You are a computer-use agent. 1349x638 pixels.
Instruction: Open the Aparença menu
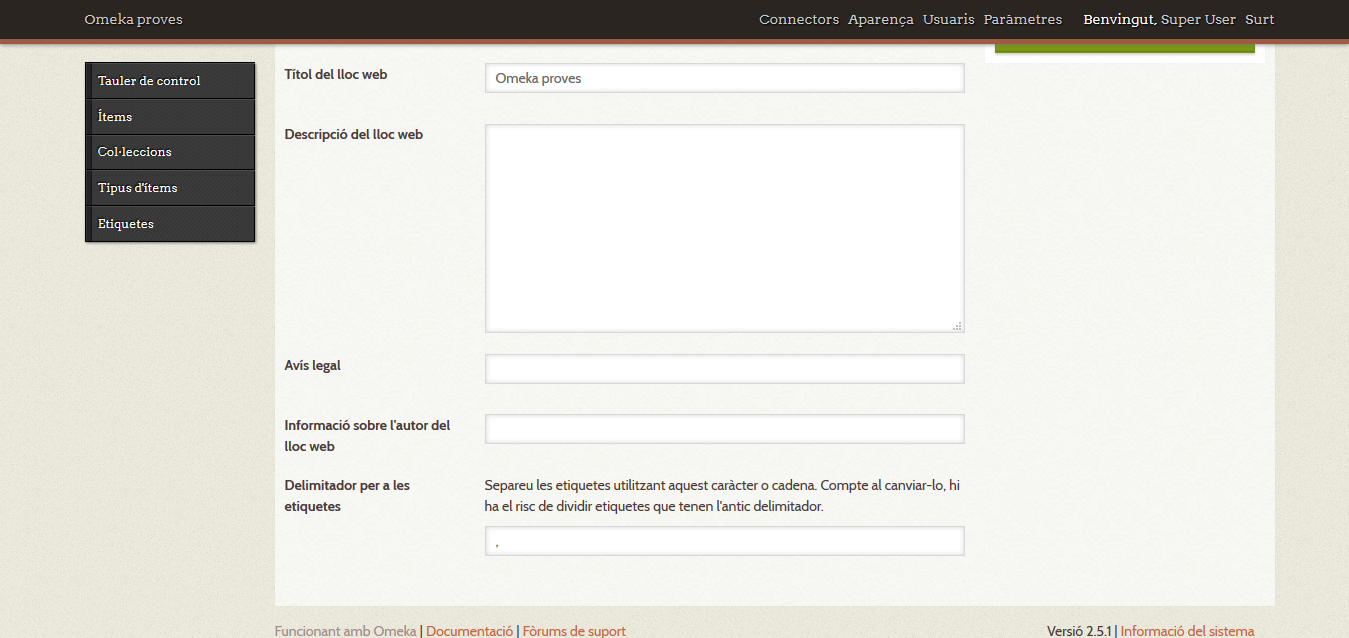(880, 19)
